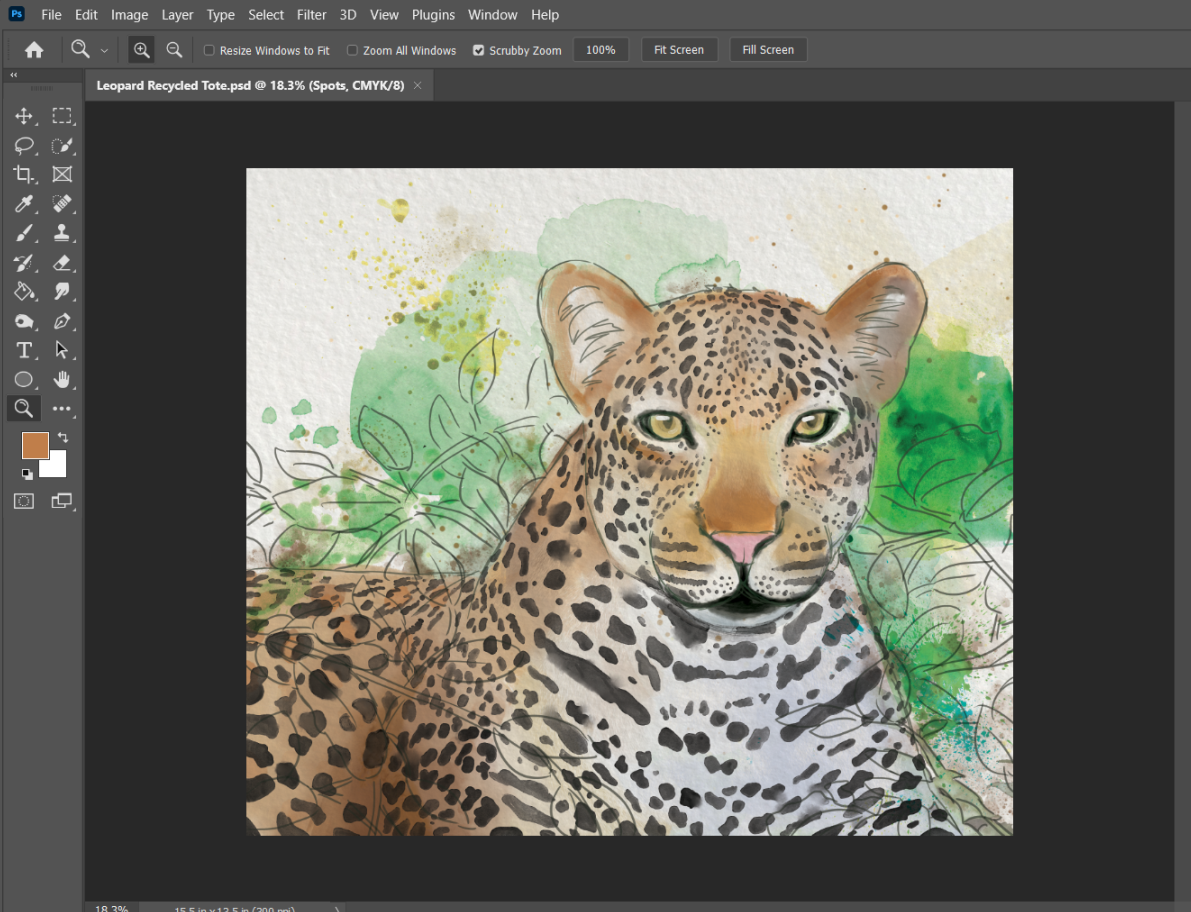This screenshot has height=912, width=1191.
Task: Click the Zoom Out magnifier in options bar
Action: coord(174,50)
